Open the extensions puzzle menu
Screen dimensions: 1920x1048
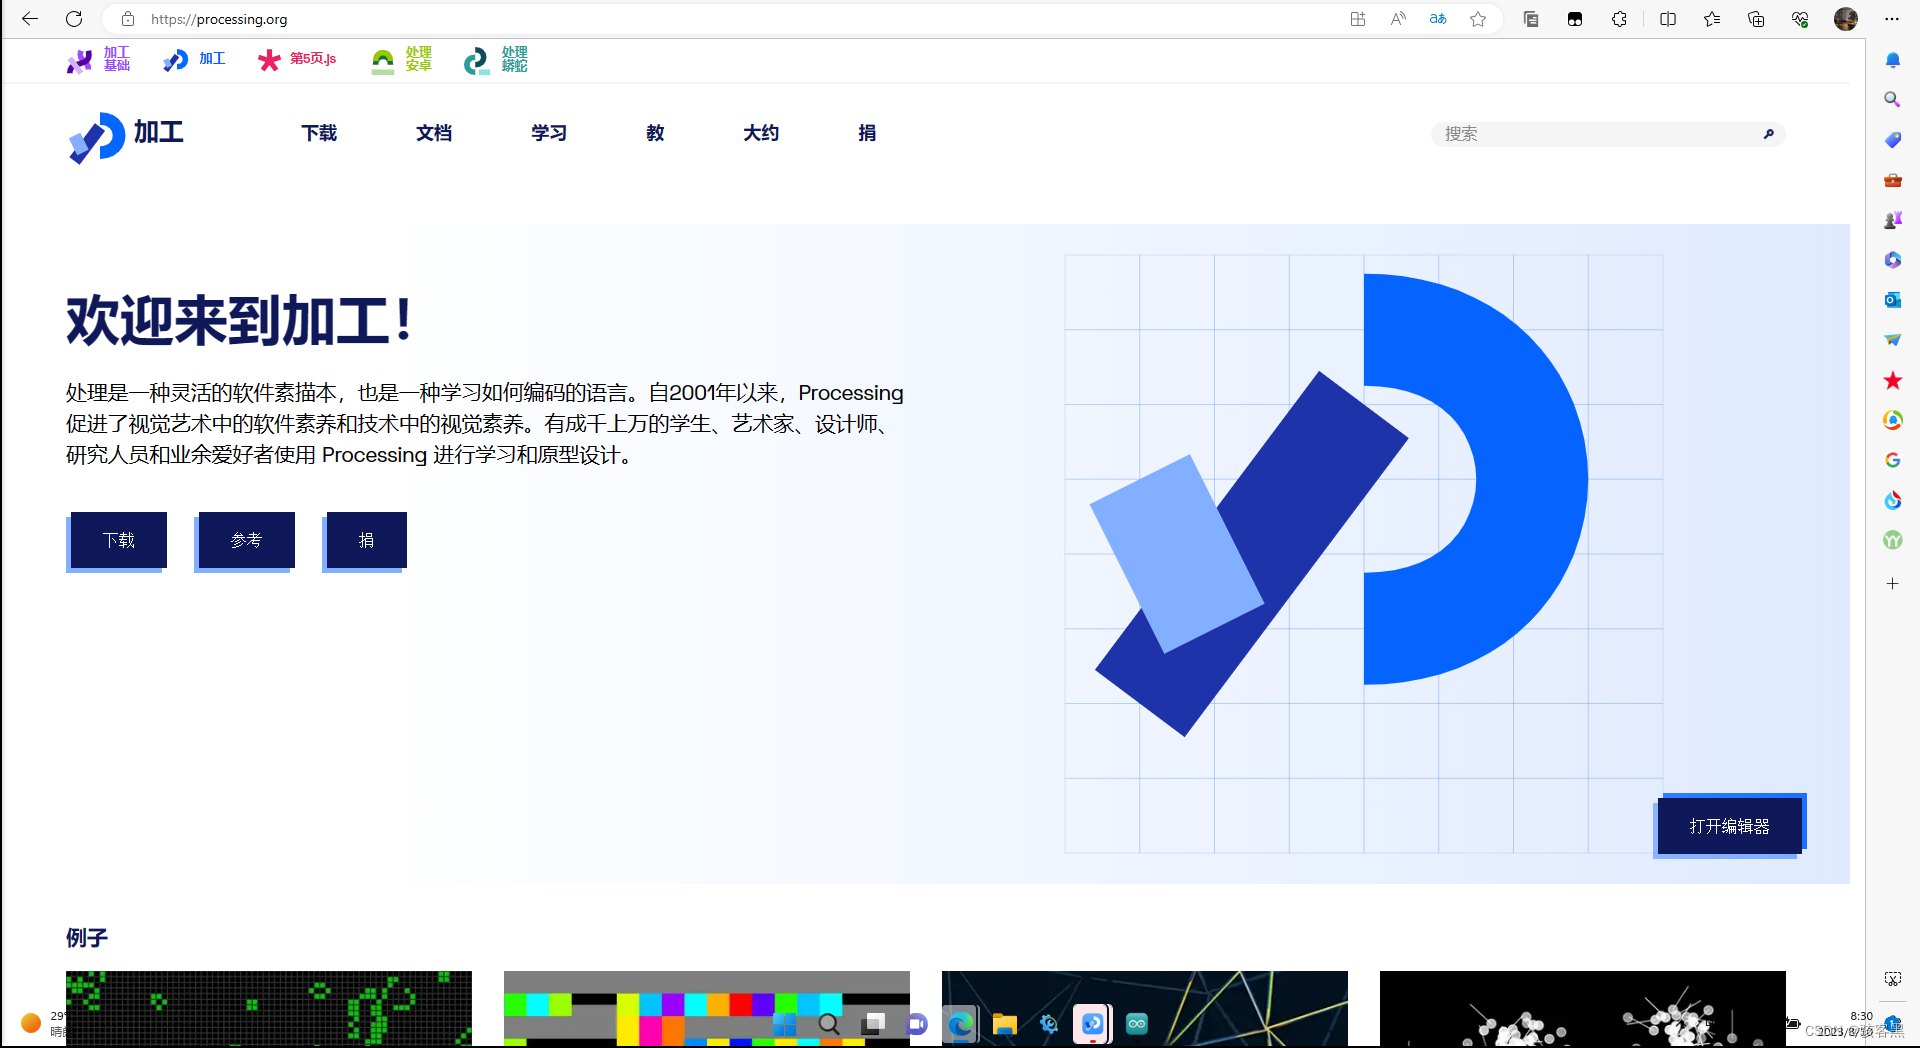point(1620,19)
